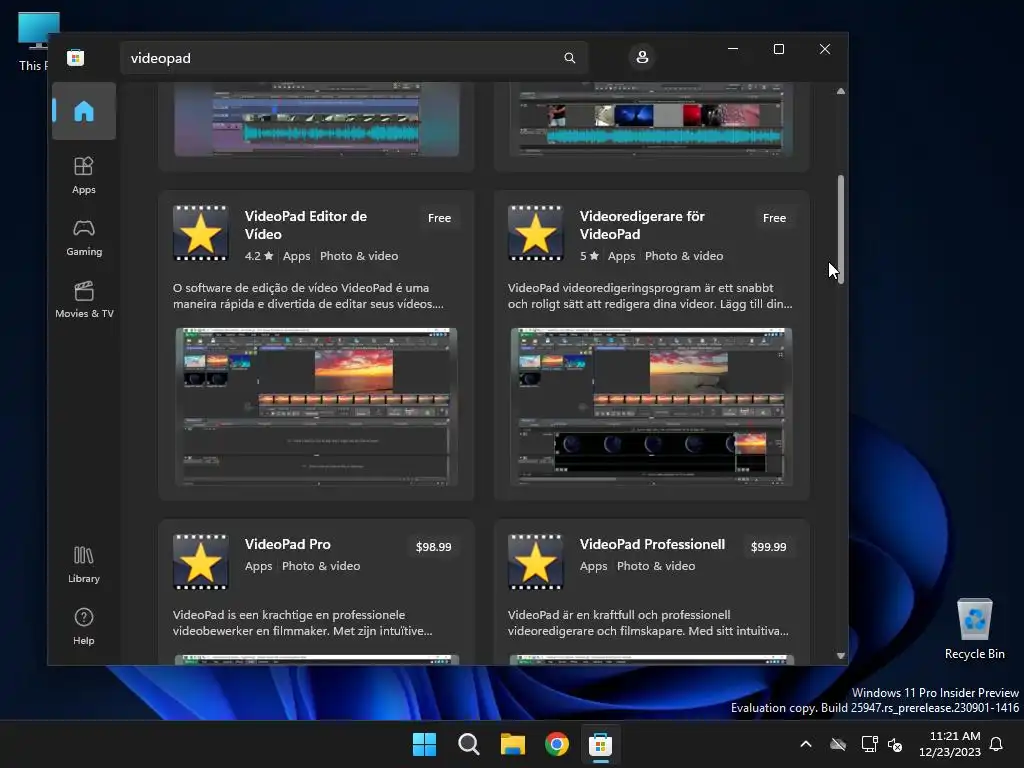Click the description under VideoPad Professionell
This screenshot has width=1024, height=768.
tap(648, 623)
